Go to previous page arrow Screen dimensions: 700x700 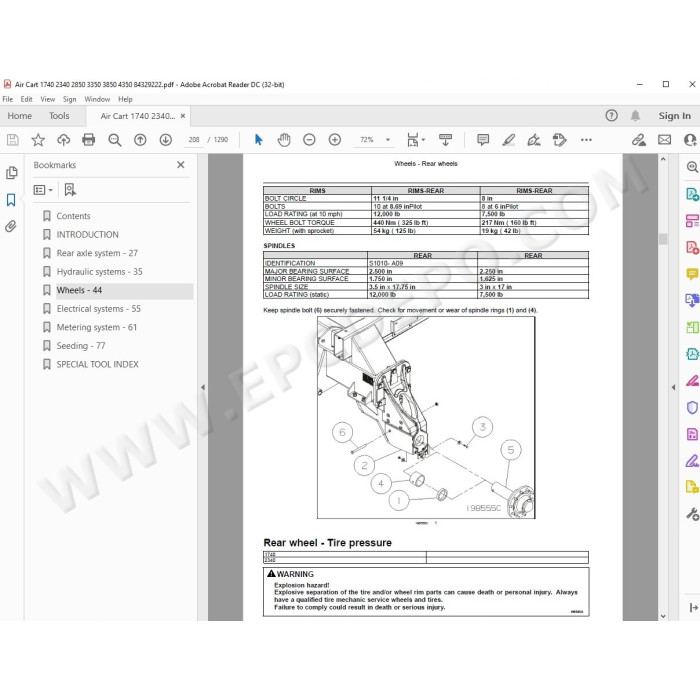pyautogui.click(x=140, y=140)
